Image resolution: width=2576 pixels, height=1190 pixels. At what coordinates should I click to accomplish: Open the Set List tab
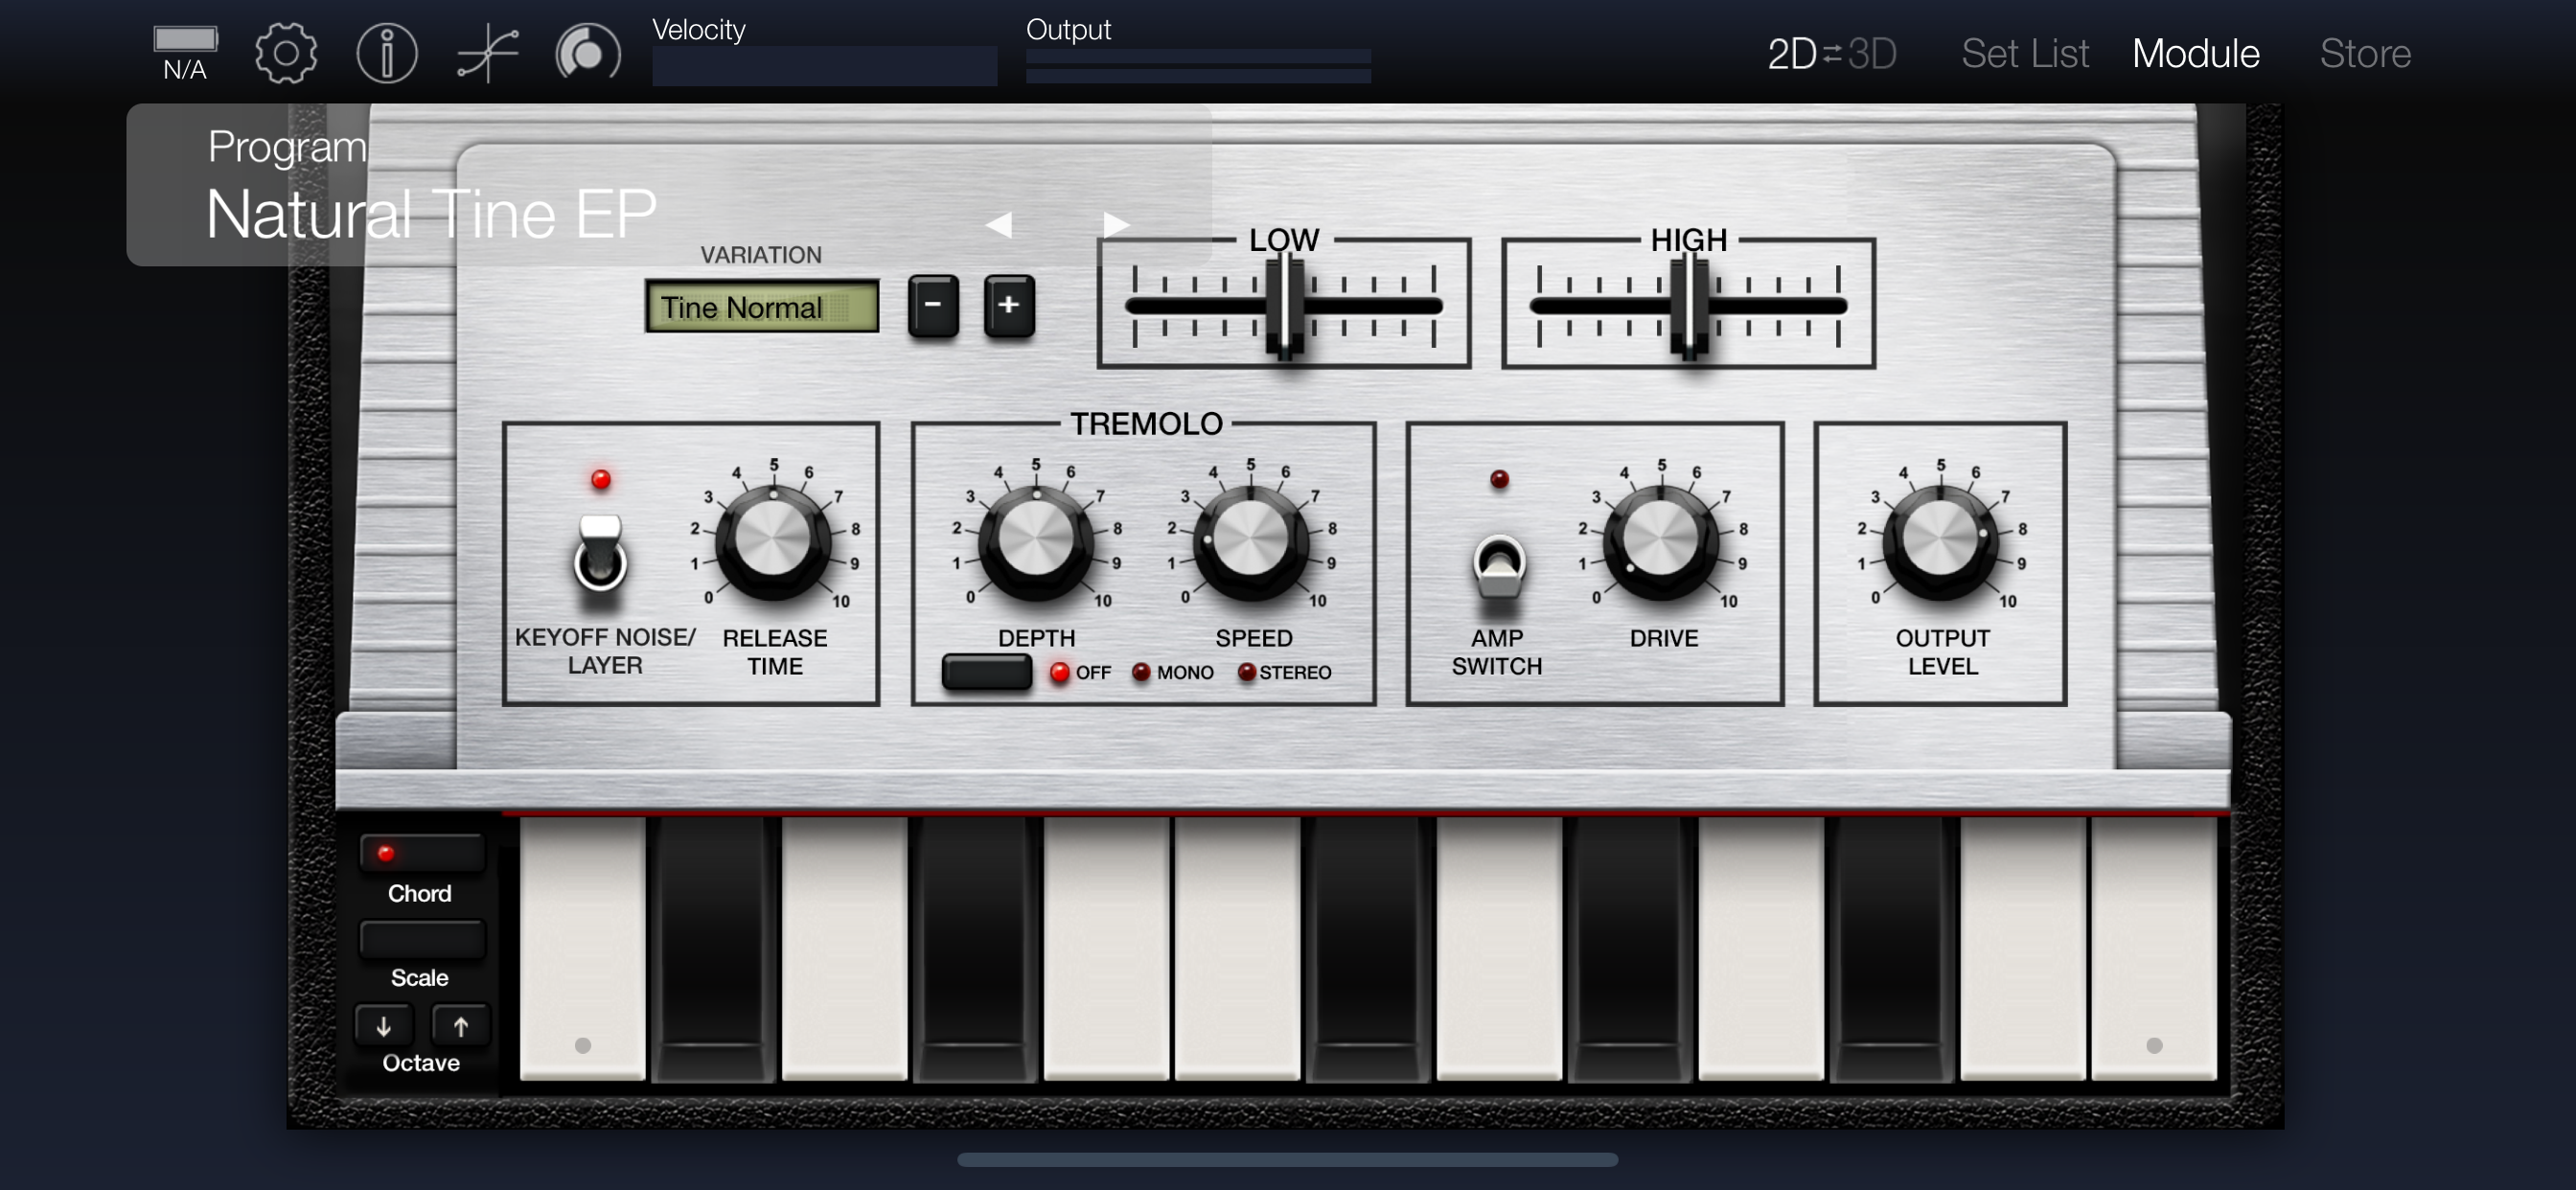[x=2025, y=53]
